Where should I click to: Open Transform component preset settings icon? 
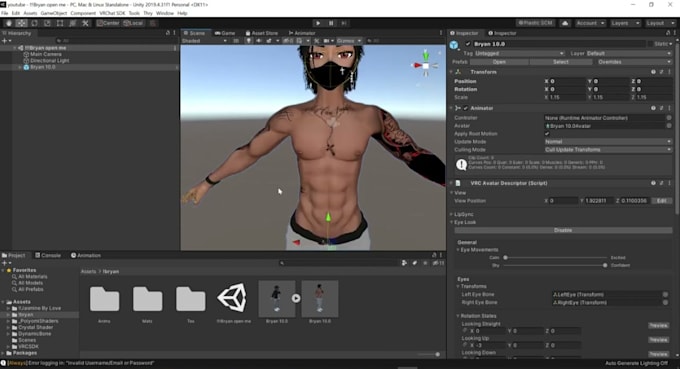[661, 72]
